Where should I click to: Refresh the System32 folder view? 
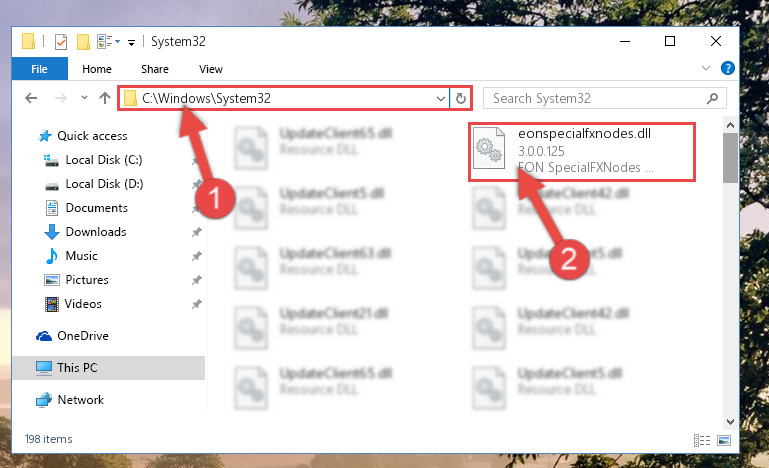point(461,99)
